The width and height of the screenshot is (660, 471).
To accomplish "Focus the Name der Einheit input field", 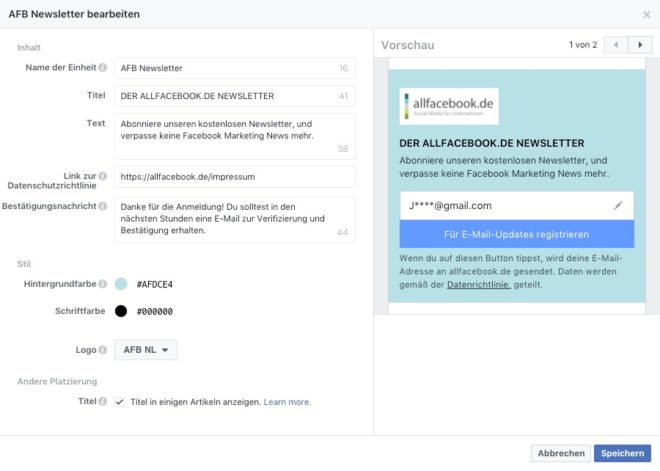I will click(x=234, y=68).
